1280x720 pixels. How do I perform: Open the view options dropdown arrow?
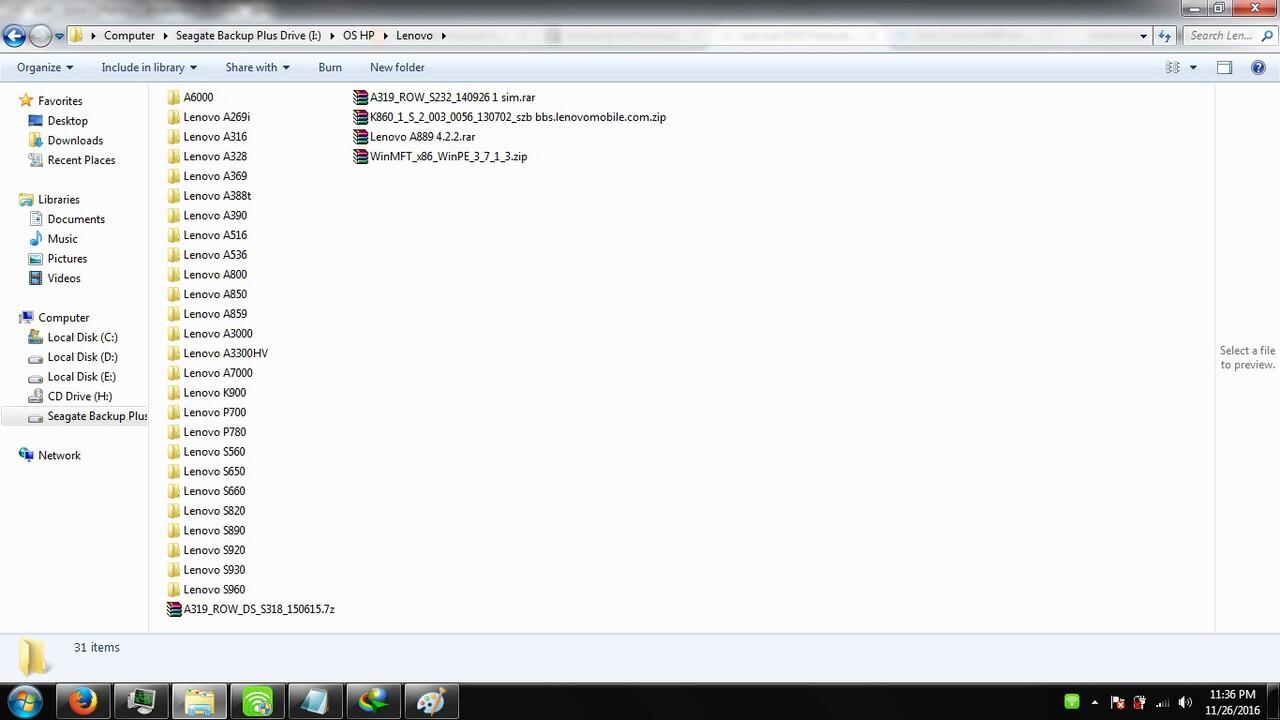tap(1193, 67)
